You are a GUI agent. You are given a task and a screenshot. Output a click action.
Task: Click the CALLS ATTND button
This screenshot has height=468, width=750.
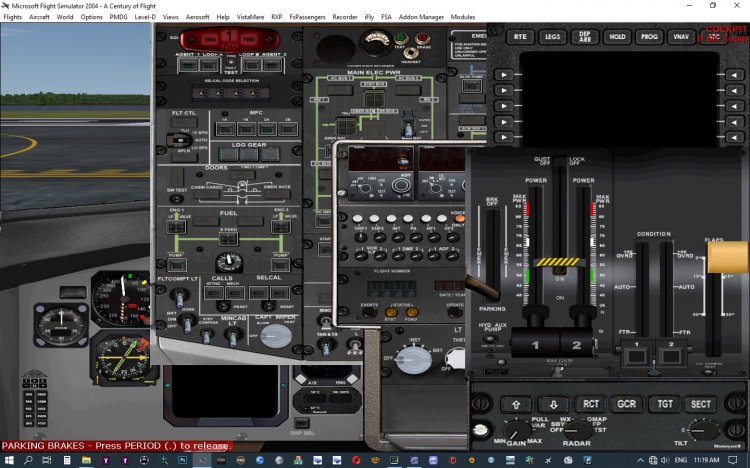pyautogui.click(x=213, y=292)
